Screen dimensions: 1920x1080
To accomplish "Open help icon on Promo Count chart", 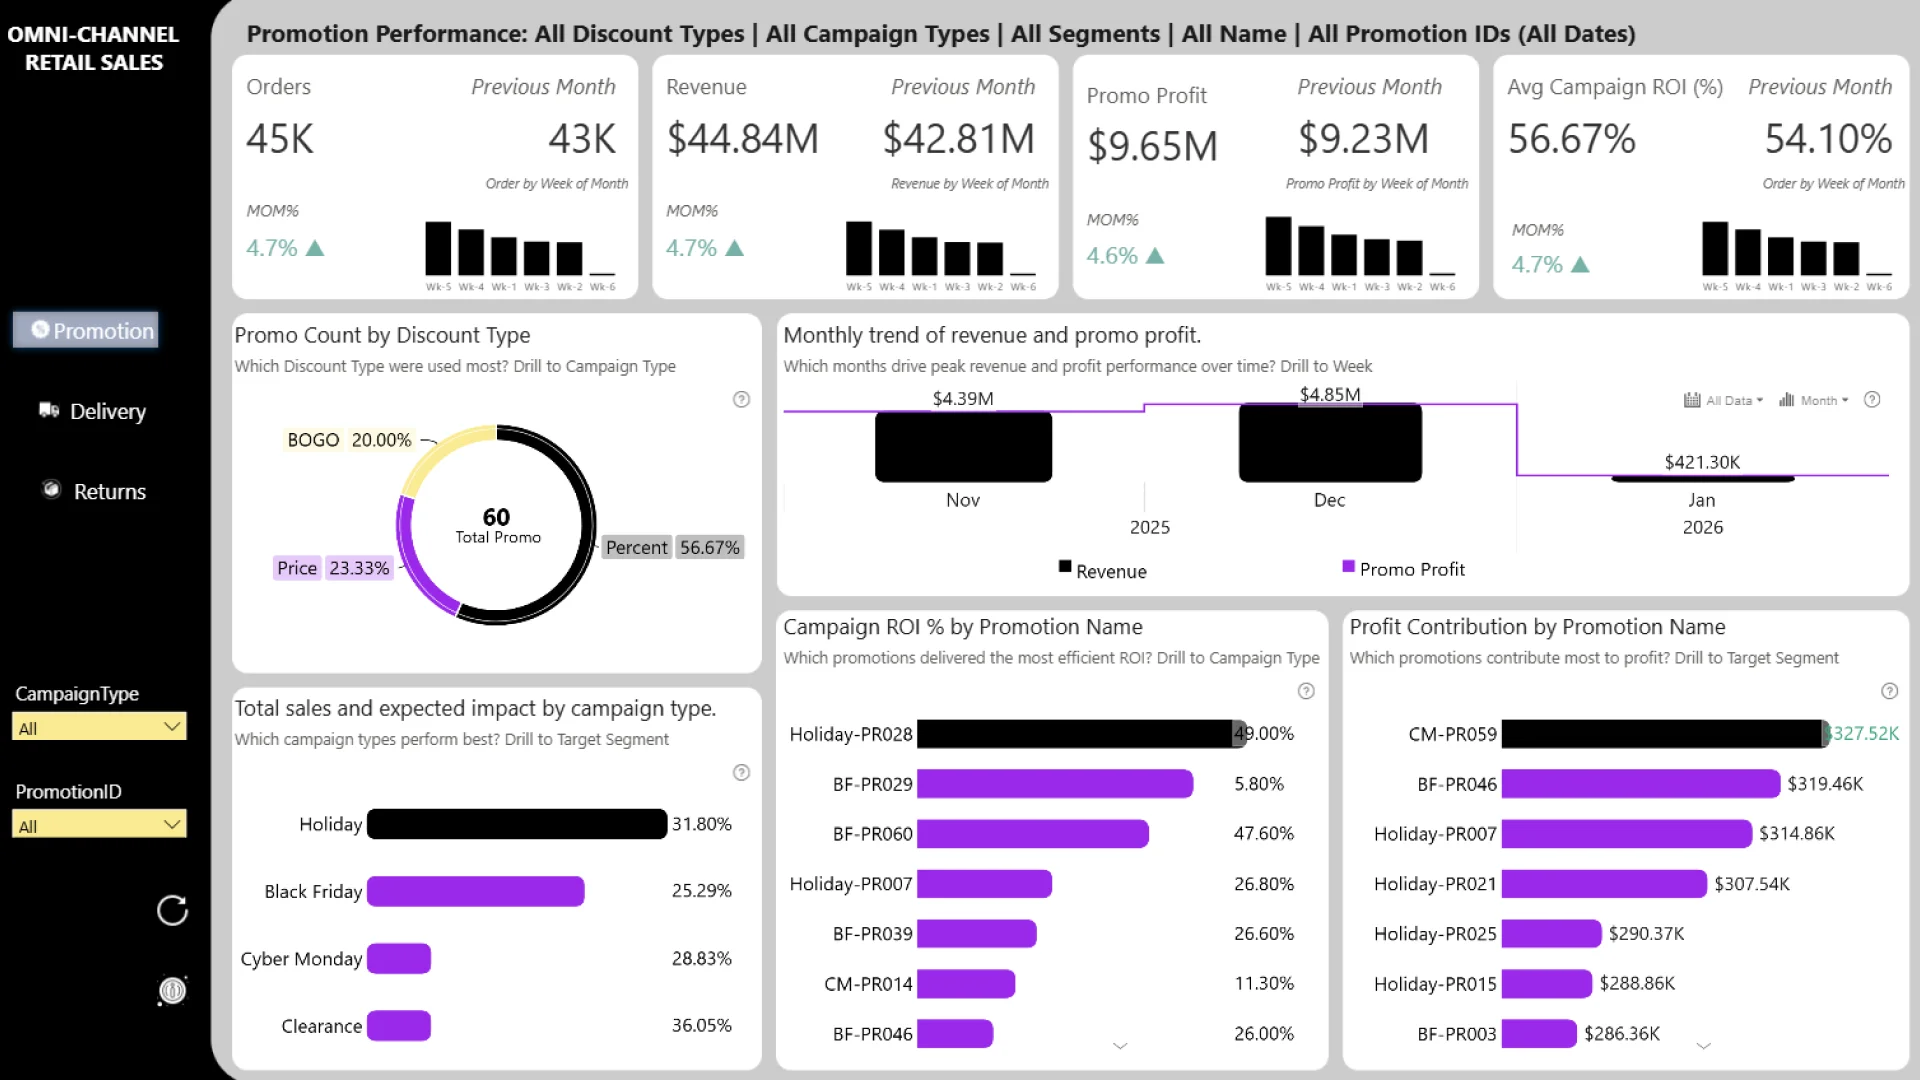I will coord(741,399).
